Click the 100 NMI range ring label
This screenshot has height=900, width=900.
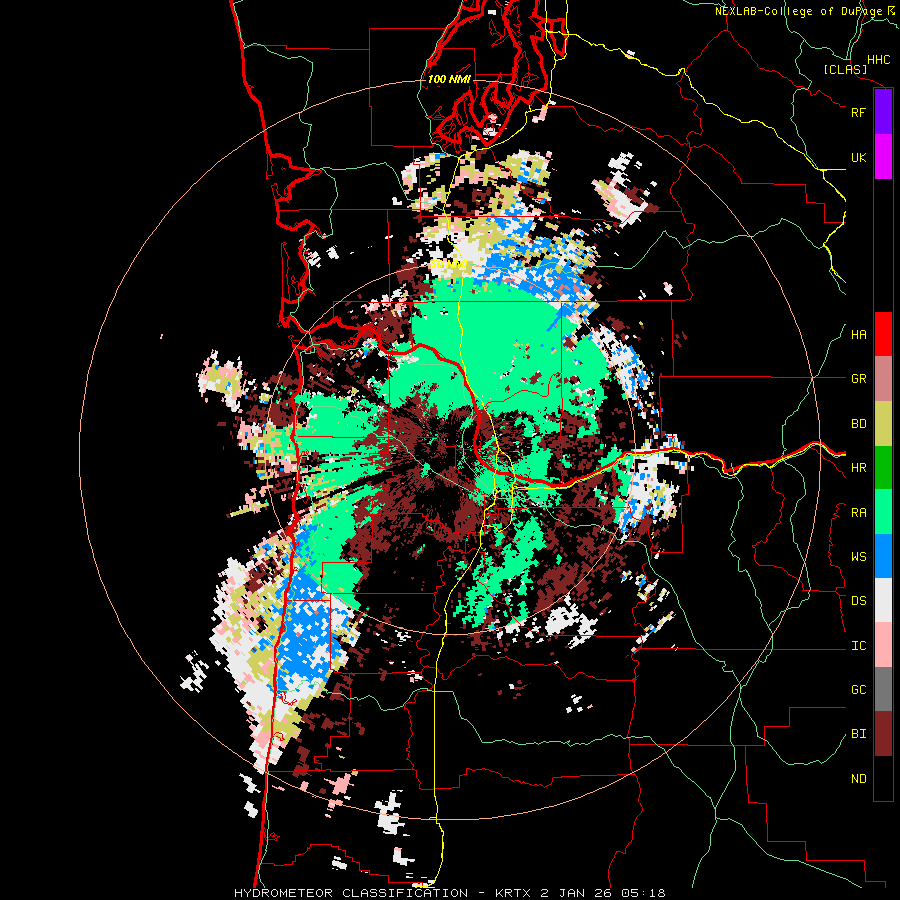[x=449, y=79]
